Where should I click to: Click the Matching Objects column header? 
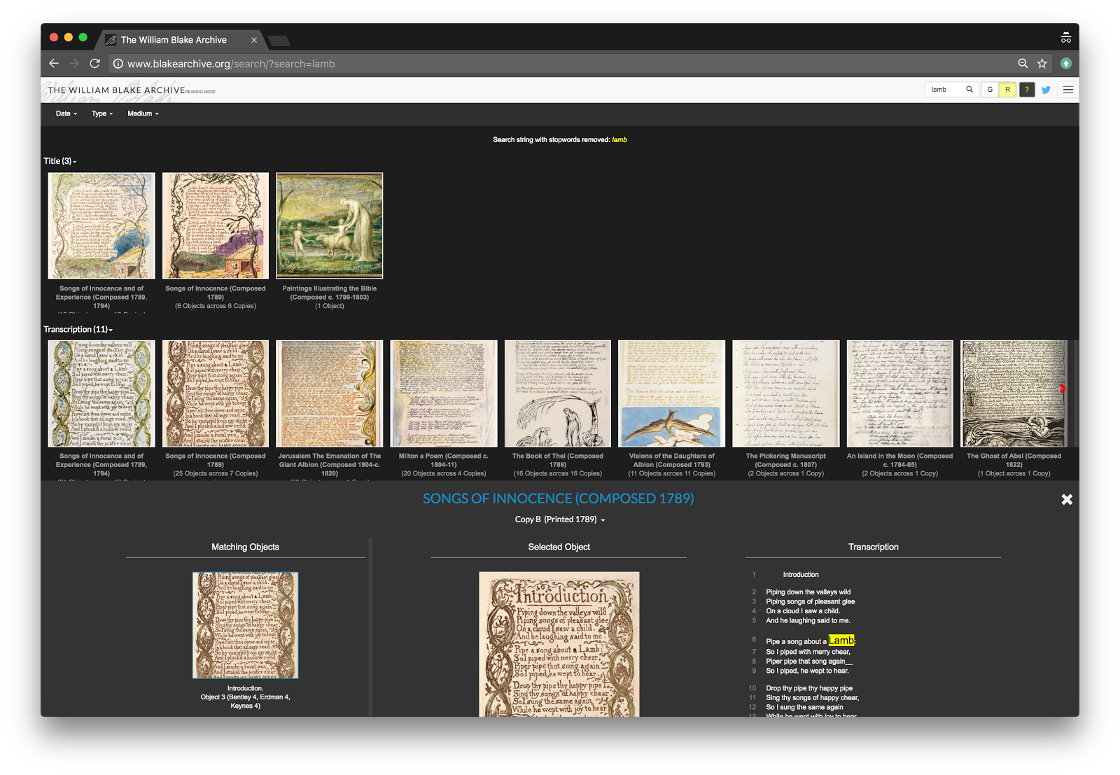pos(245,547)
